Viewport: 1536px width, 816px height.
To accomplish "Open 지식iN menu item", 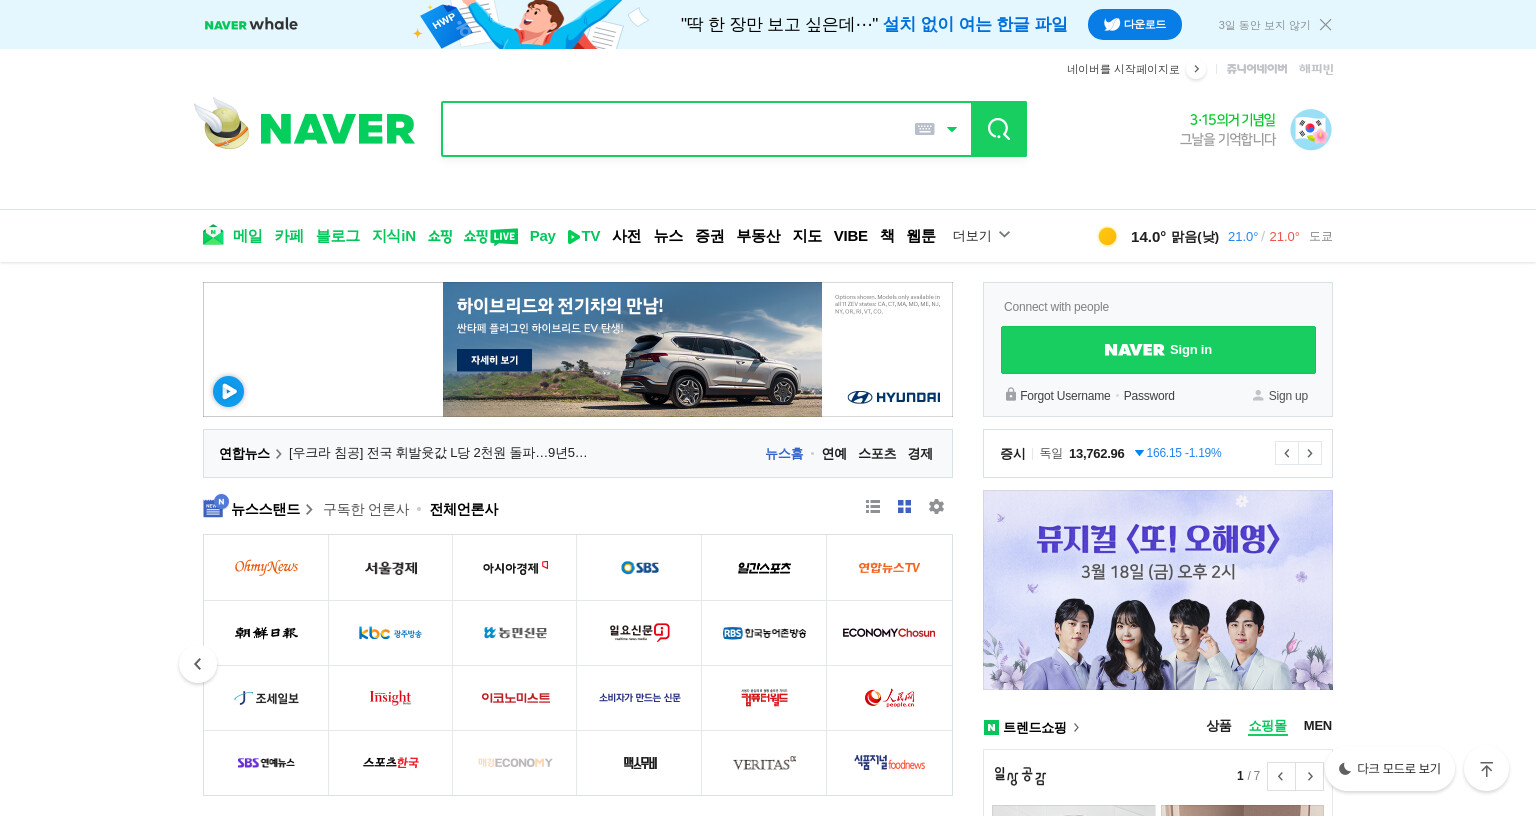I will [x=394, y=236].
